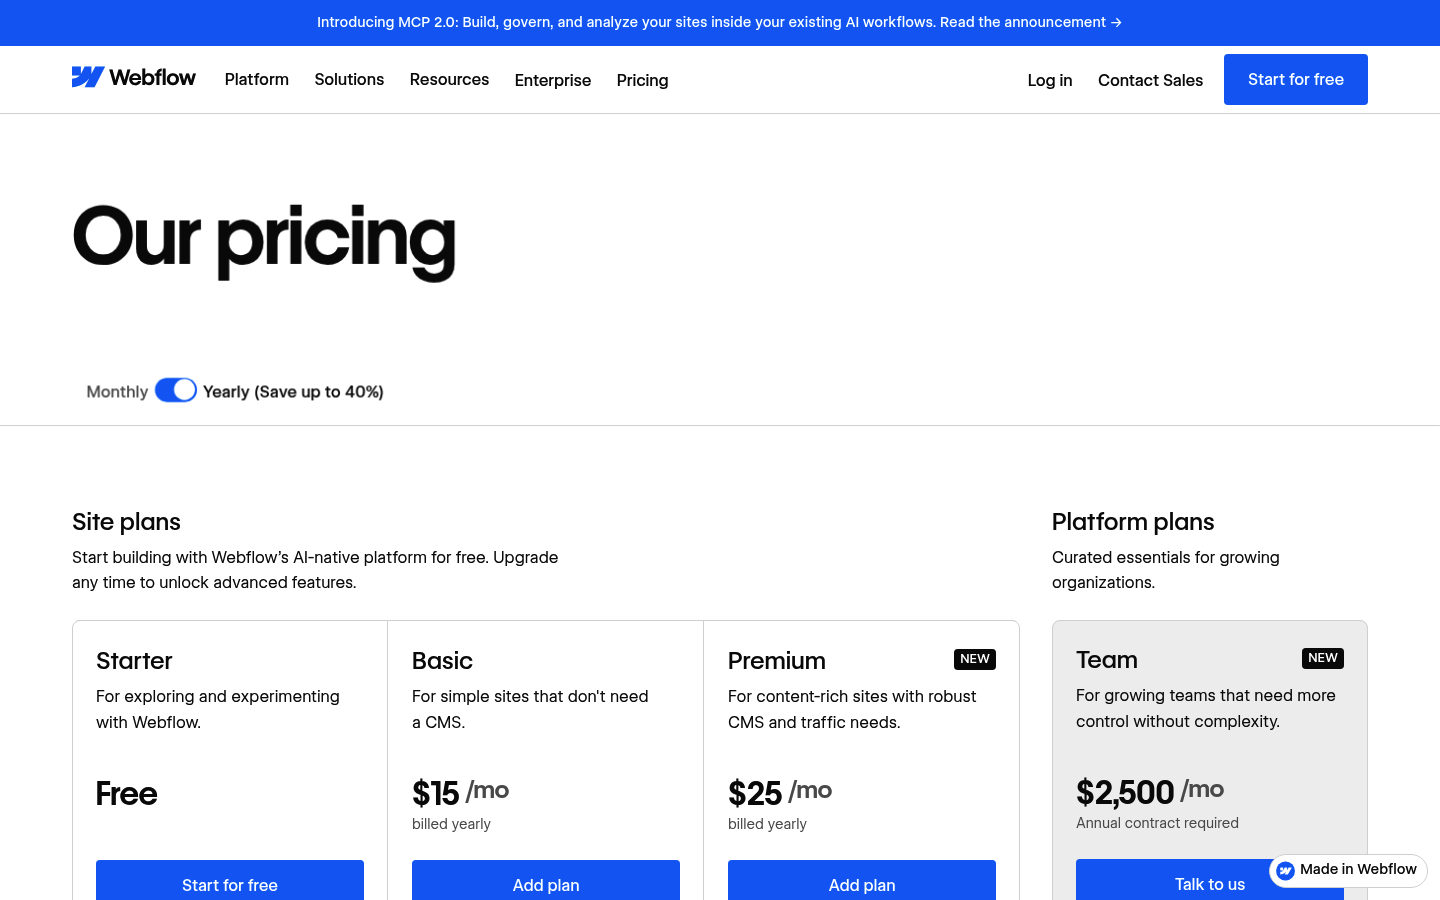Click the Platform plans heading
Image resolution: width=1440 pixels, height=900 pixels.
[x=1133, y=522]
